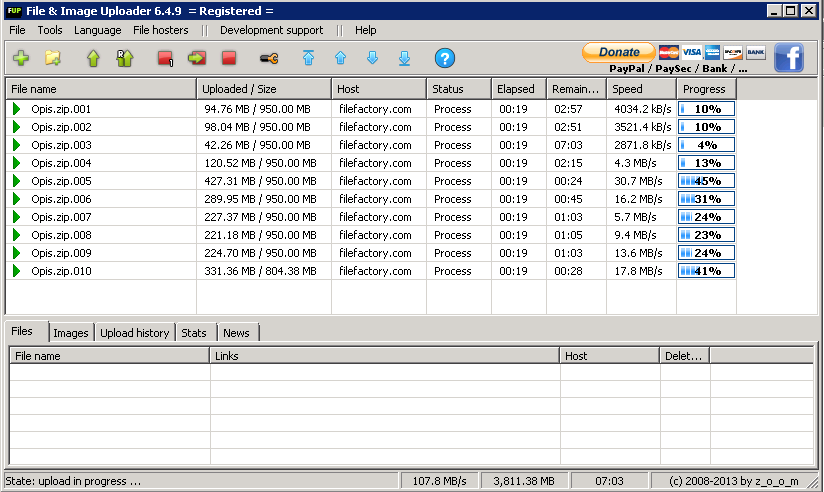Move selected item up one position
The width and height of the screenshot is (824, 492).
[x=341, y=58]
